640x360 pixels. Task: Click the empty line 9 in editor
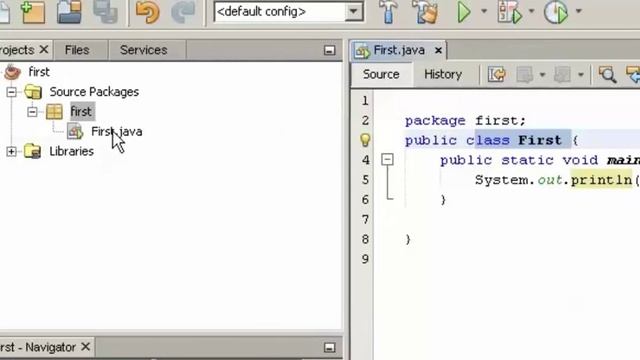coord(506,259)
